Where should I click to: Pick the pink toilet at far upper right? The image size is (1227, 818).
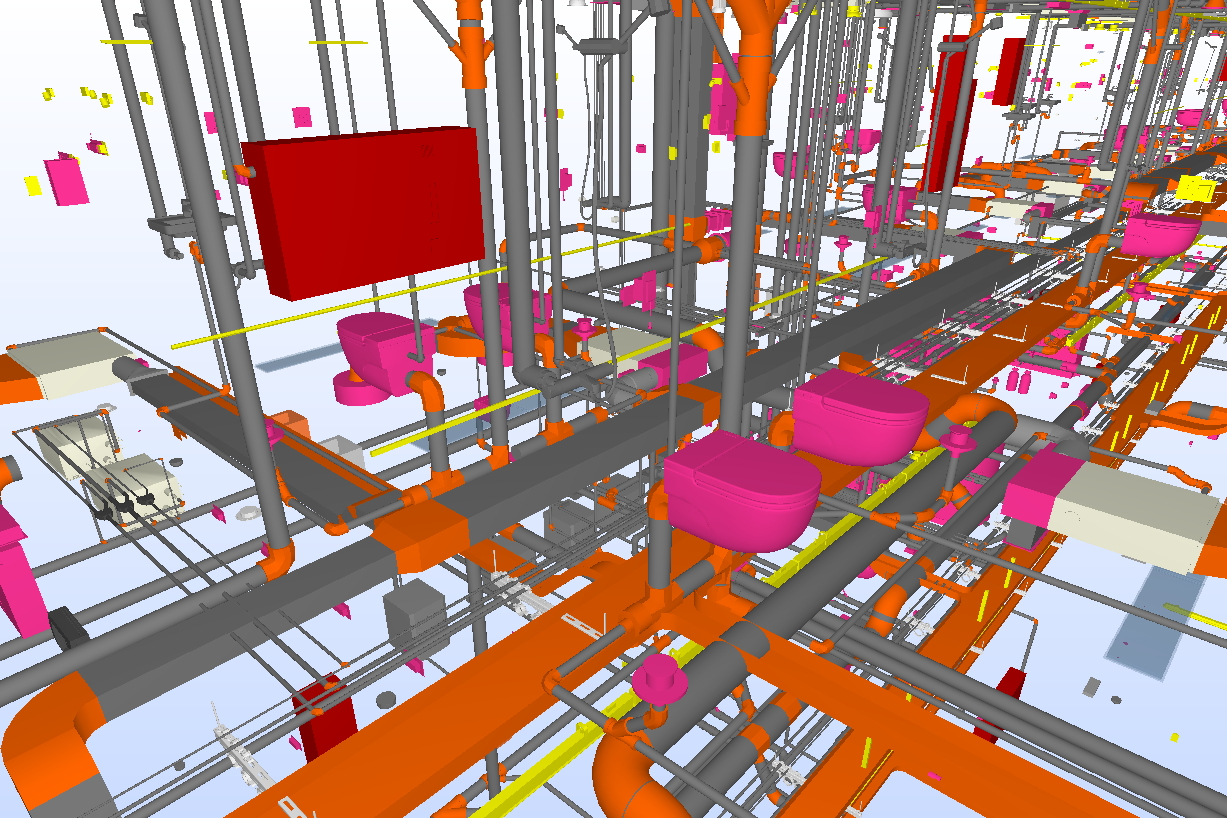(1158, 234)
